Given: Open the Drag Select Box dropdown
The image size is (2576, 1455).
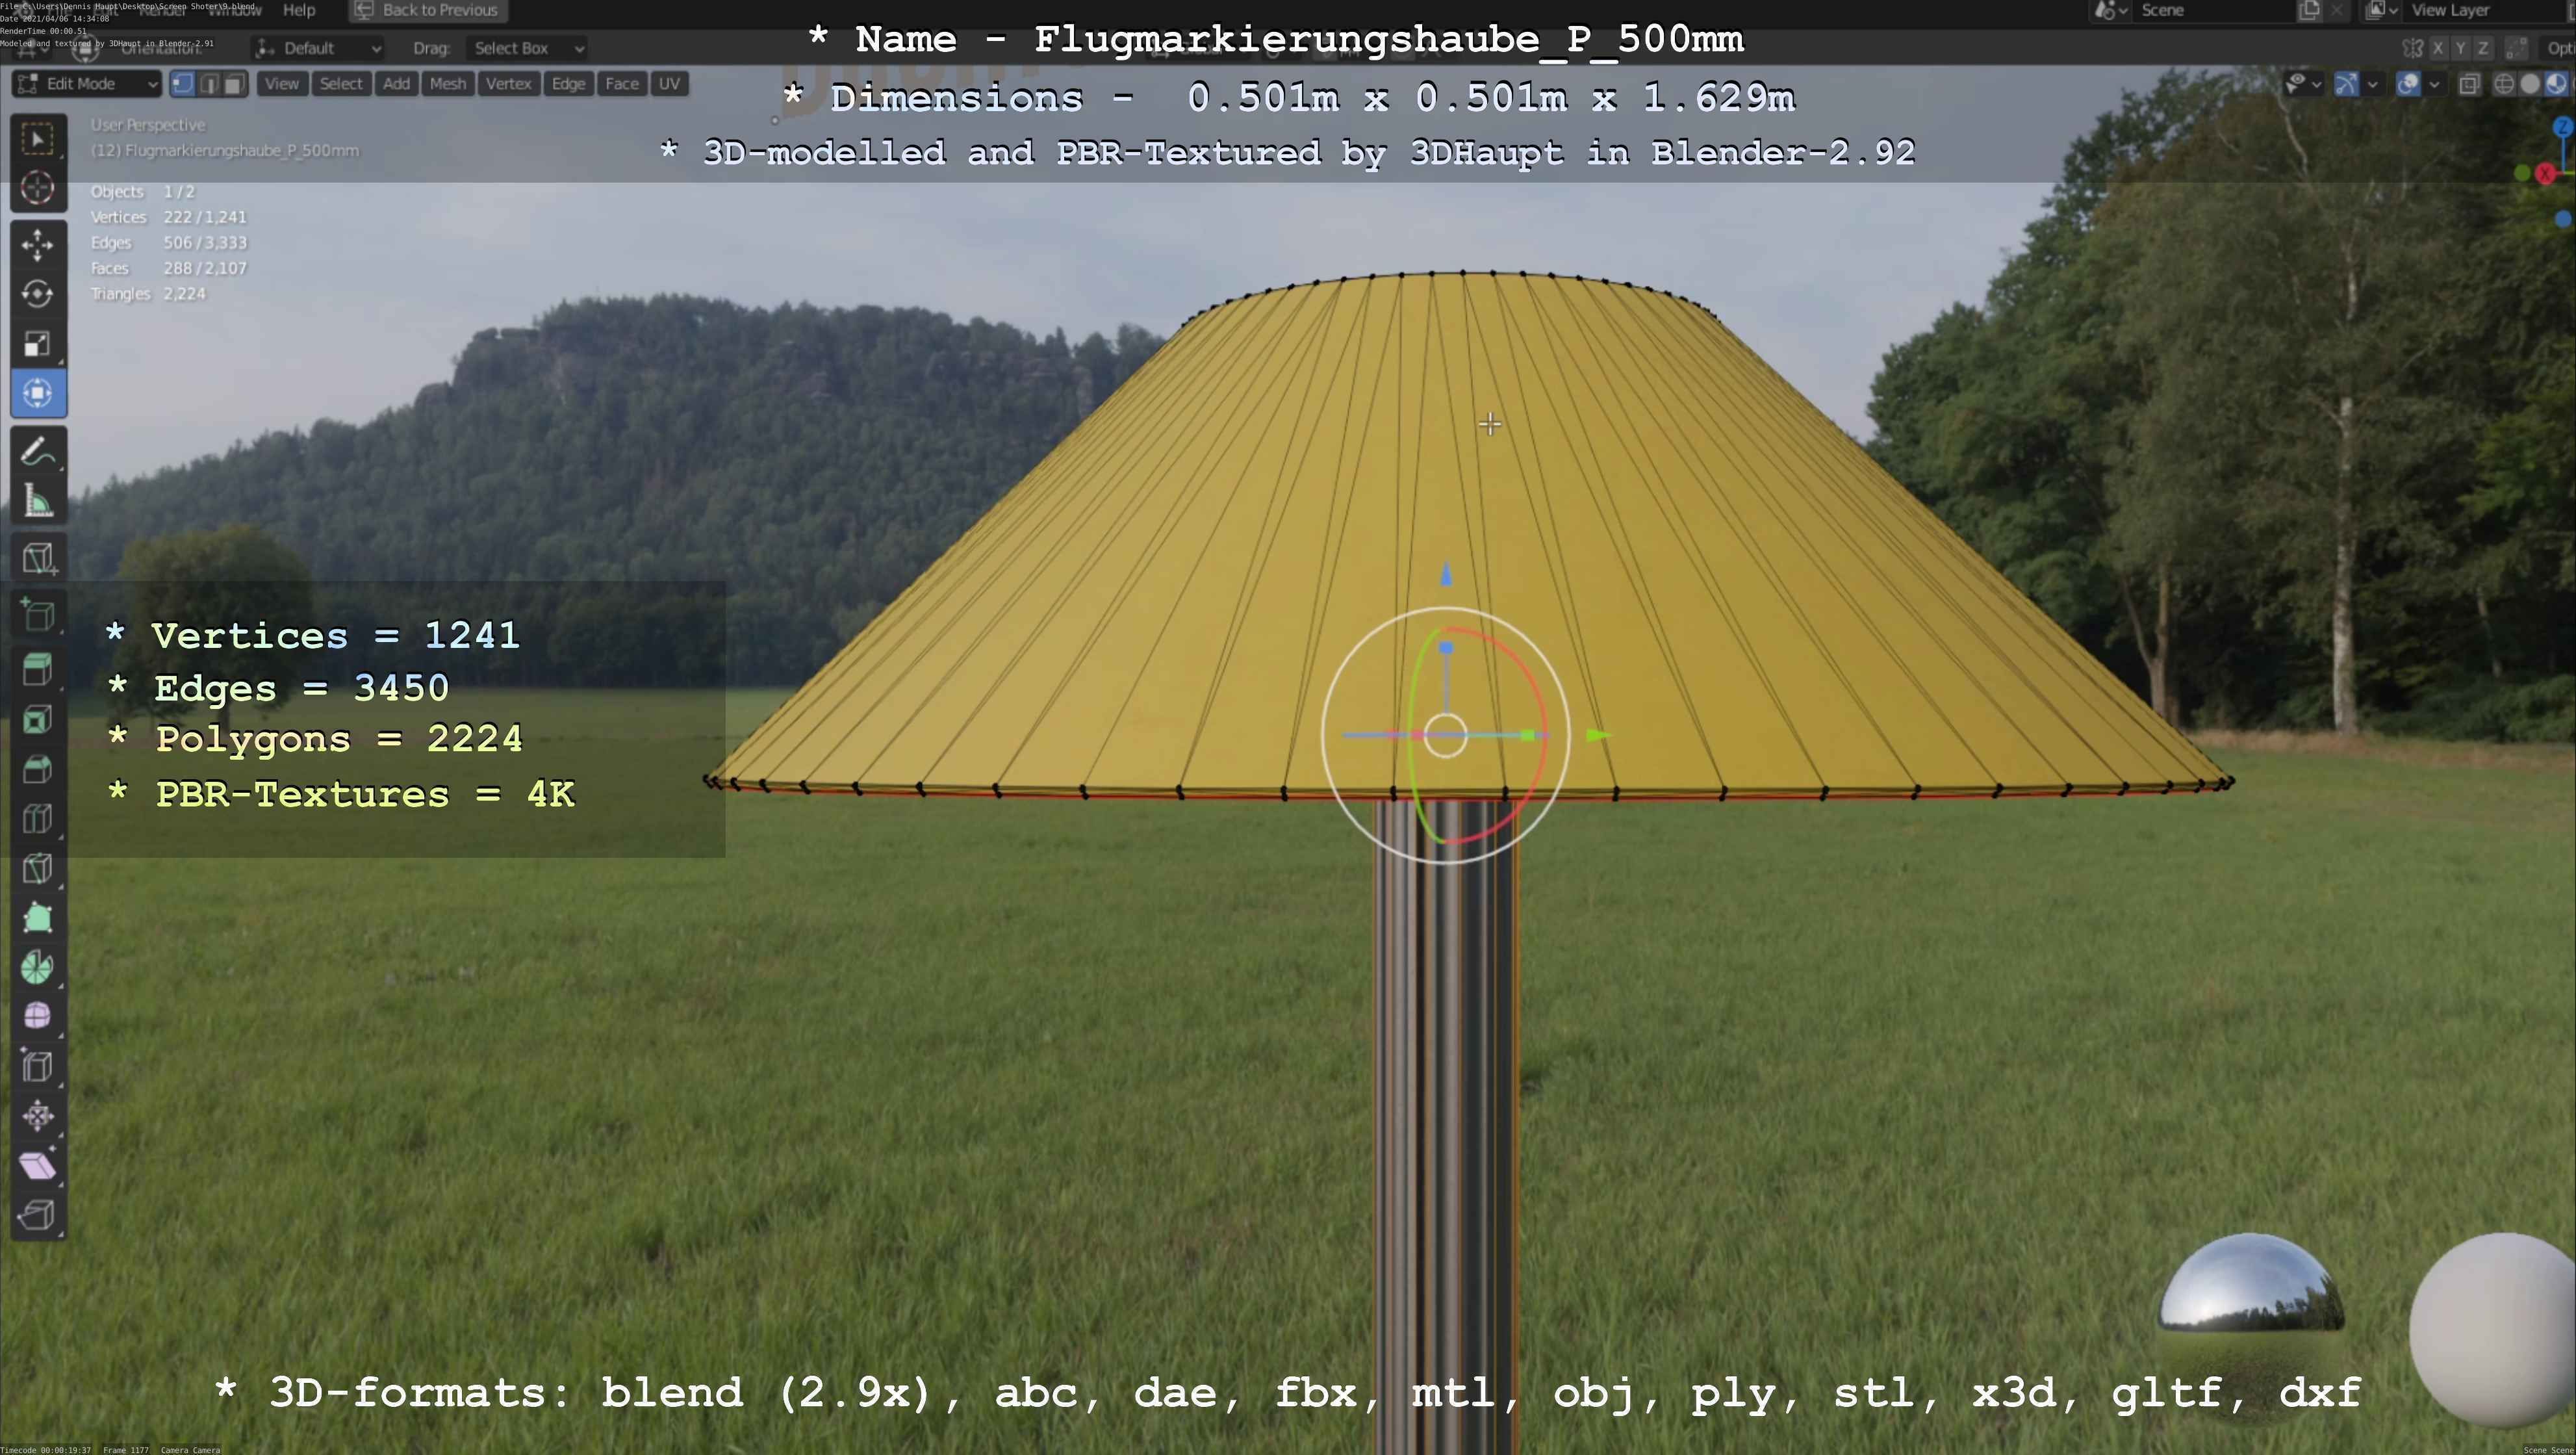Looking at the screenshot, I should coord(526,48).
